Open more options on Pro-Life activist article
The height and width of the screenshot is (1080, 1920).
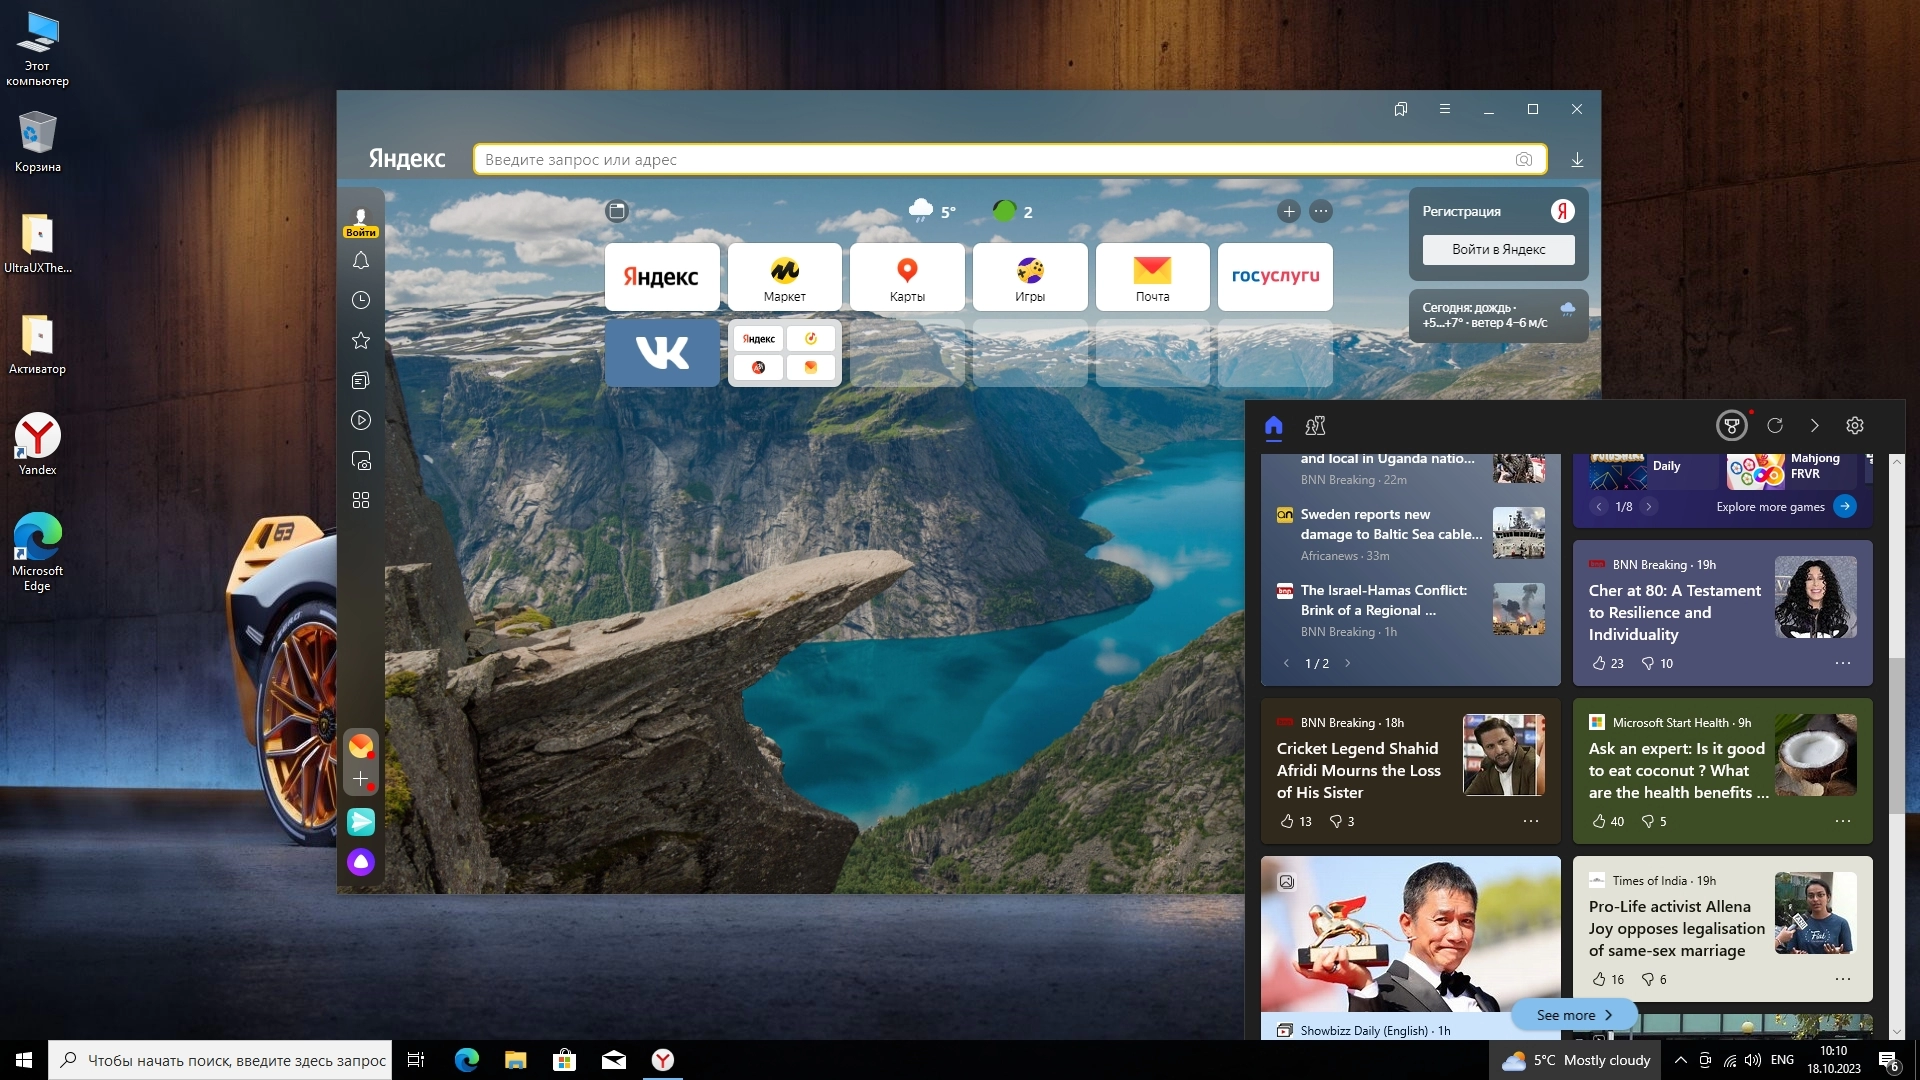click(1843, 979)
